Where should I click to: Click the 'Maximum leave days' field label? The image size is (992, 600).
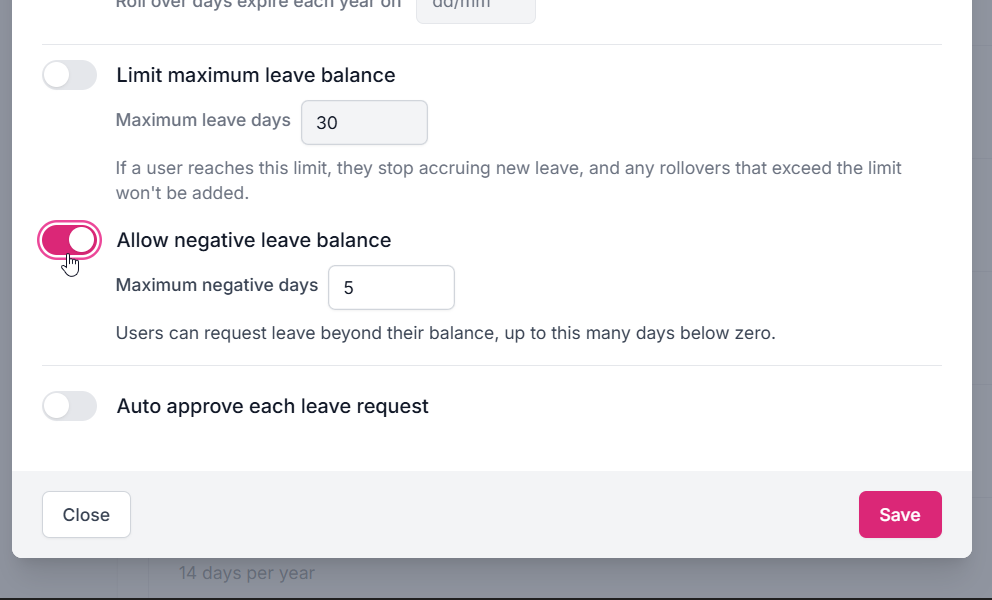click(x=203, y=120)
